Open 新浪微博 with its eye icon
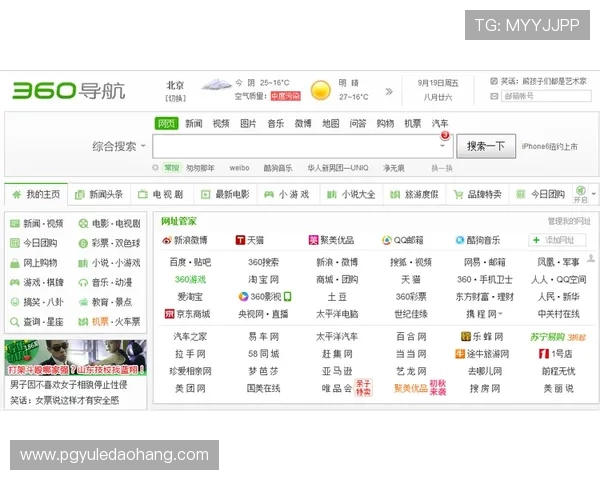600x480 pixels. [184, 240]
